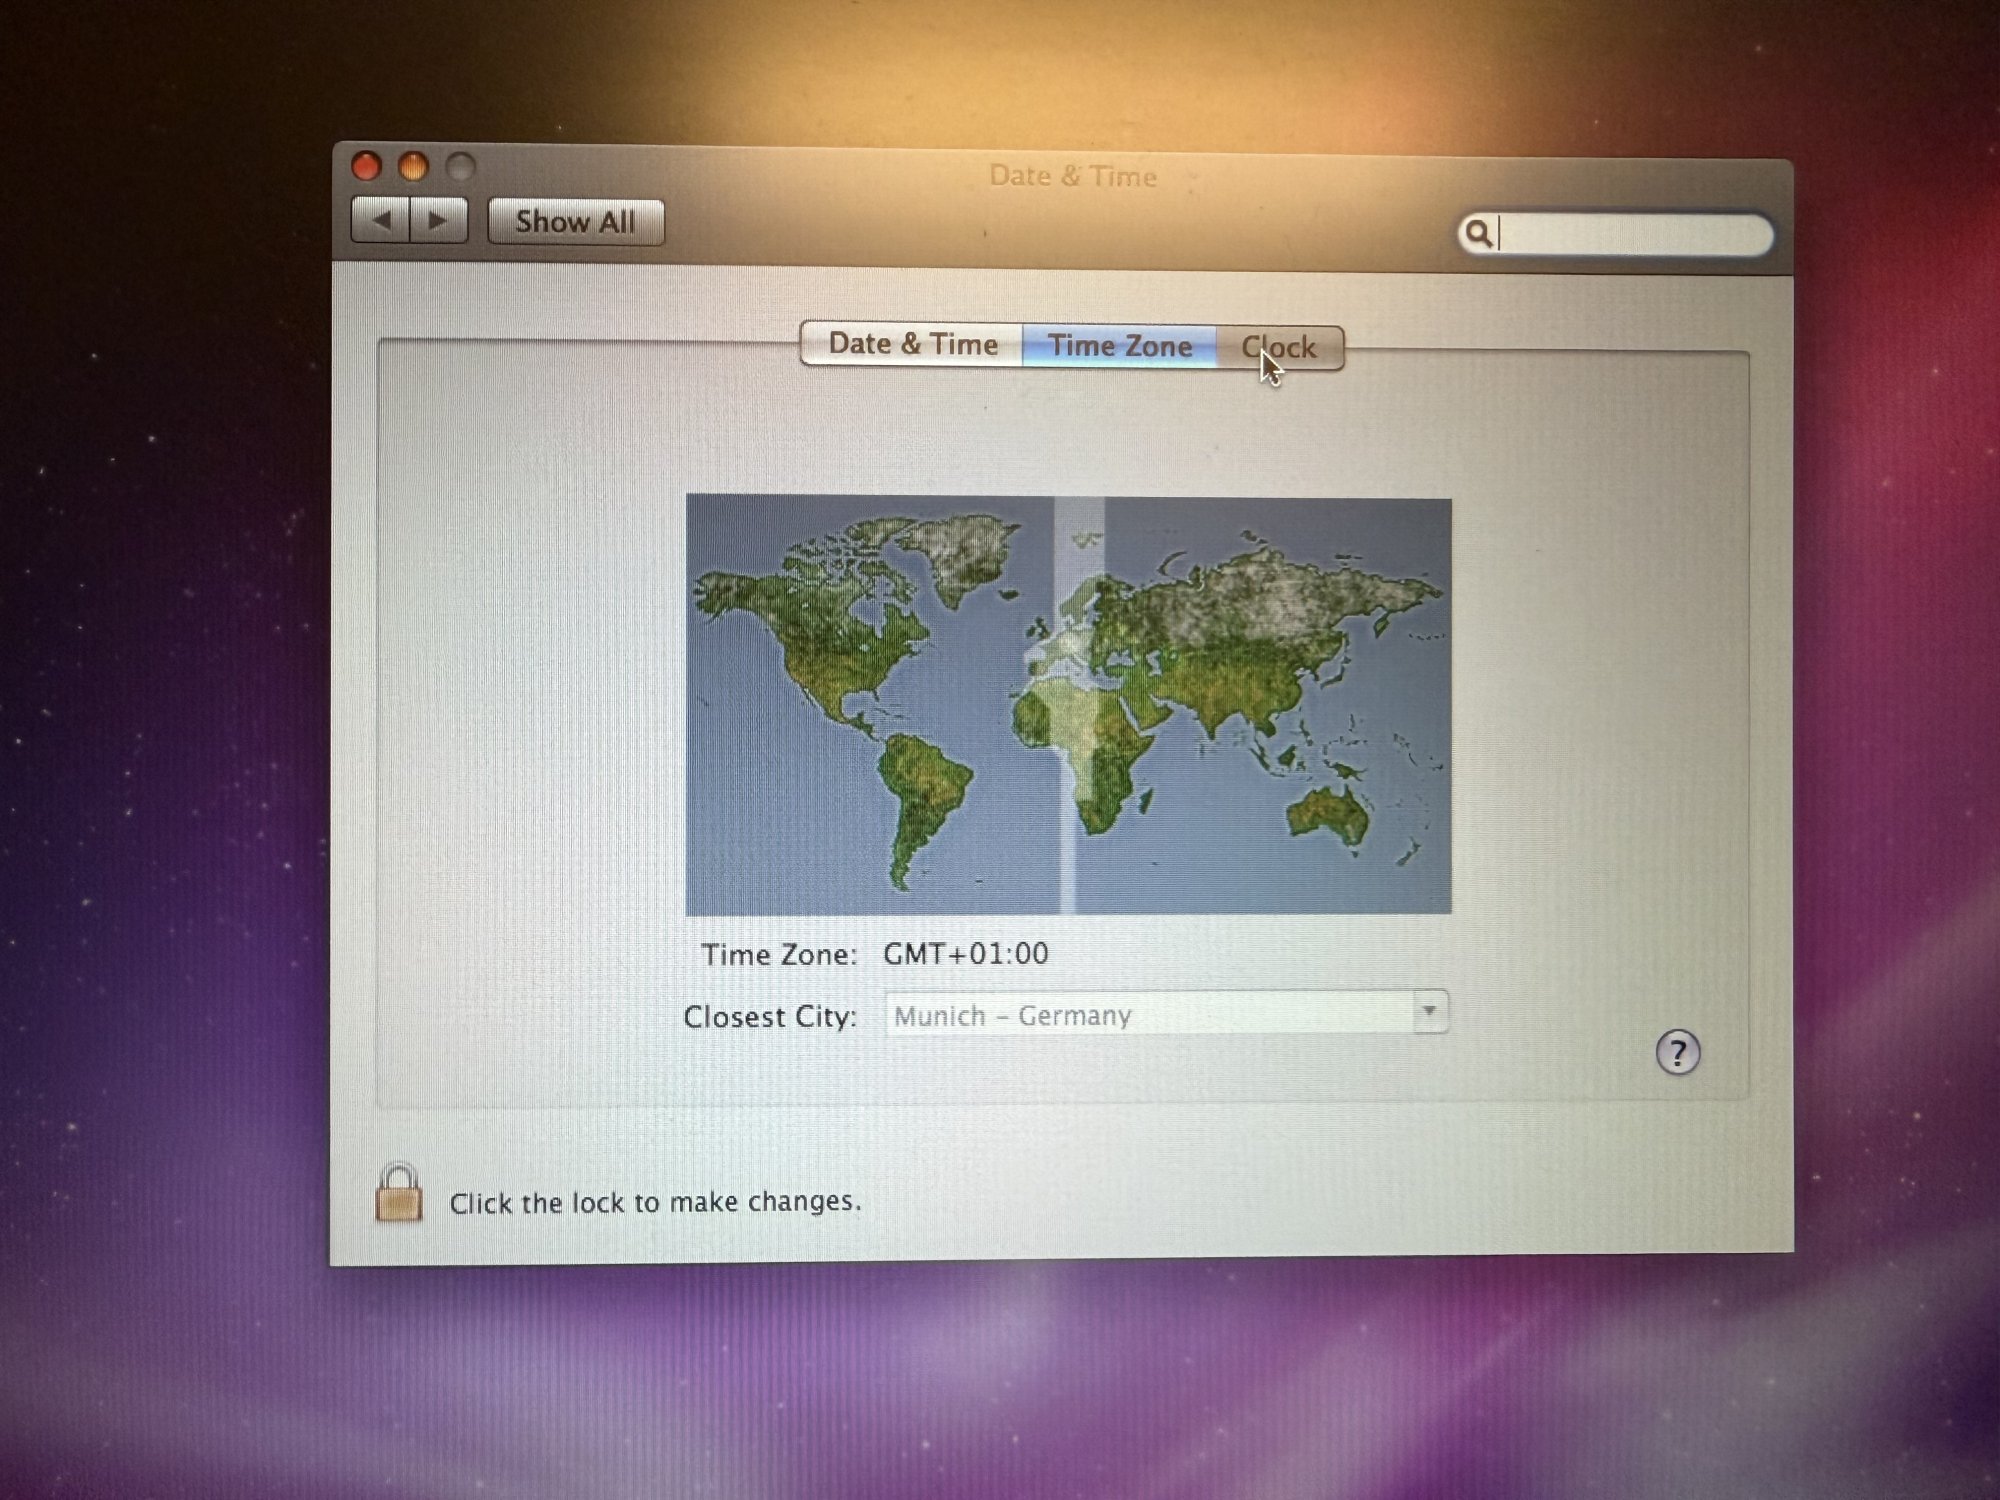Open help with the question mark button
This screenshot has width=2000, height=1500.
coord(1677,1053)
